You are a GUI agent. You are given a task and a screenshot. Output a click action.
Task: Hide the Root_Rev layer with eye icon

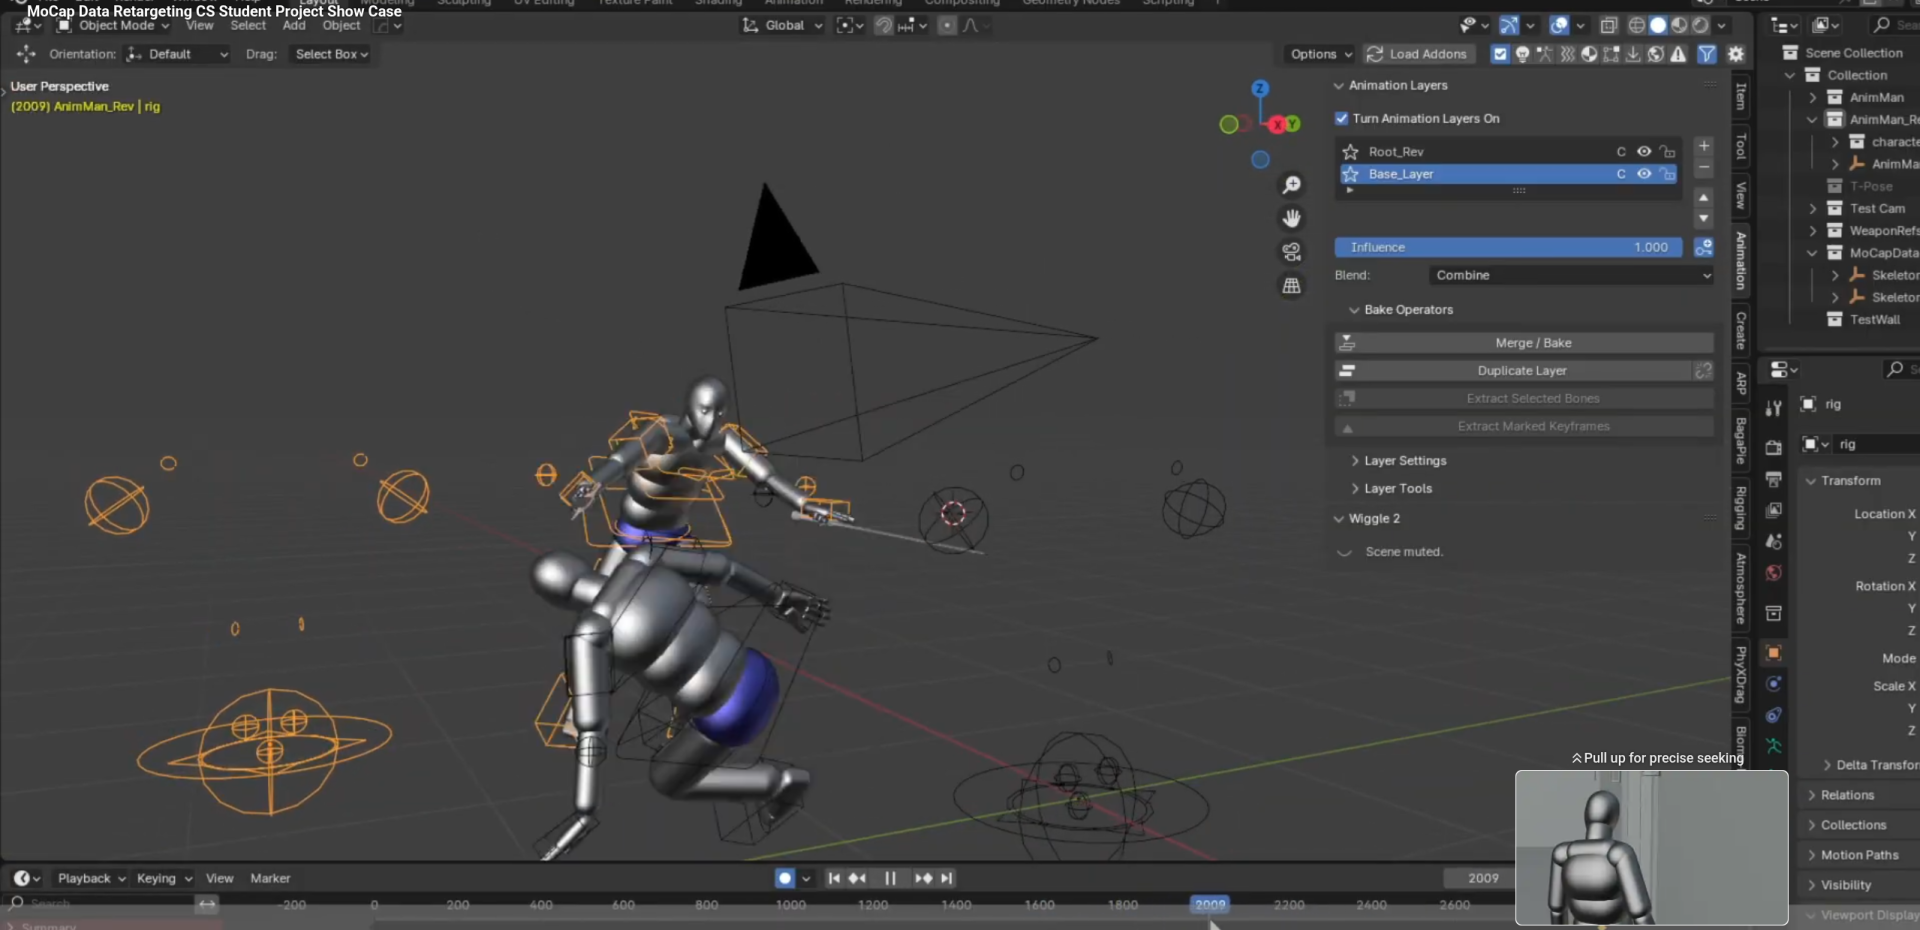click(1644, 152)
